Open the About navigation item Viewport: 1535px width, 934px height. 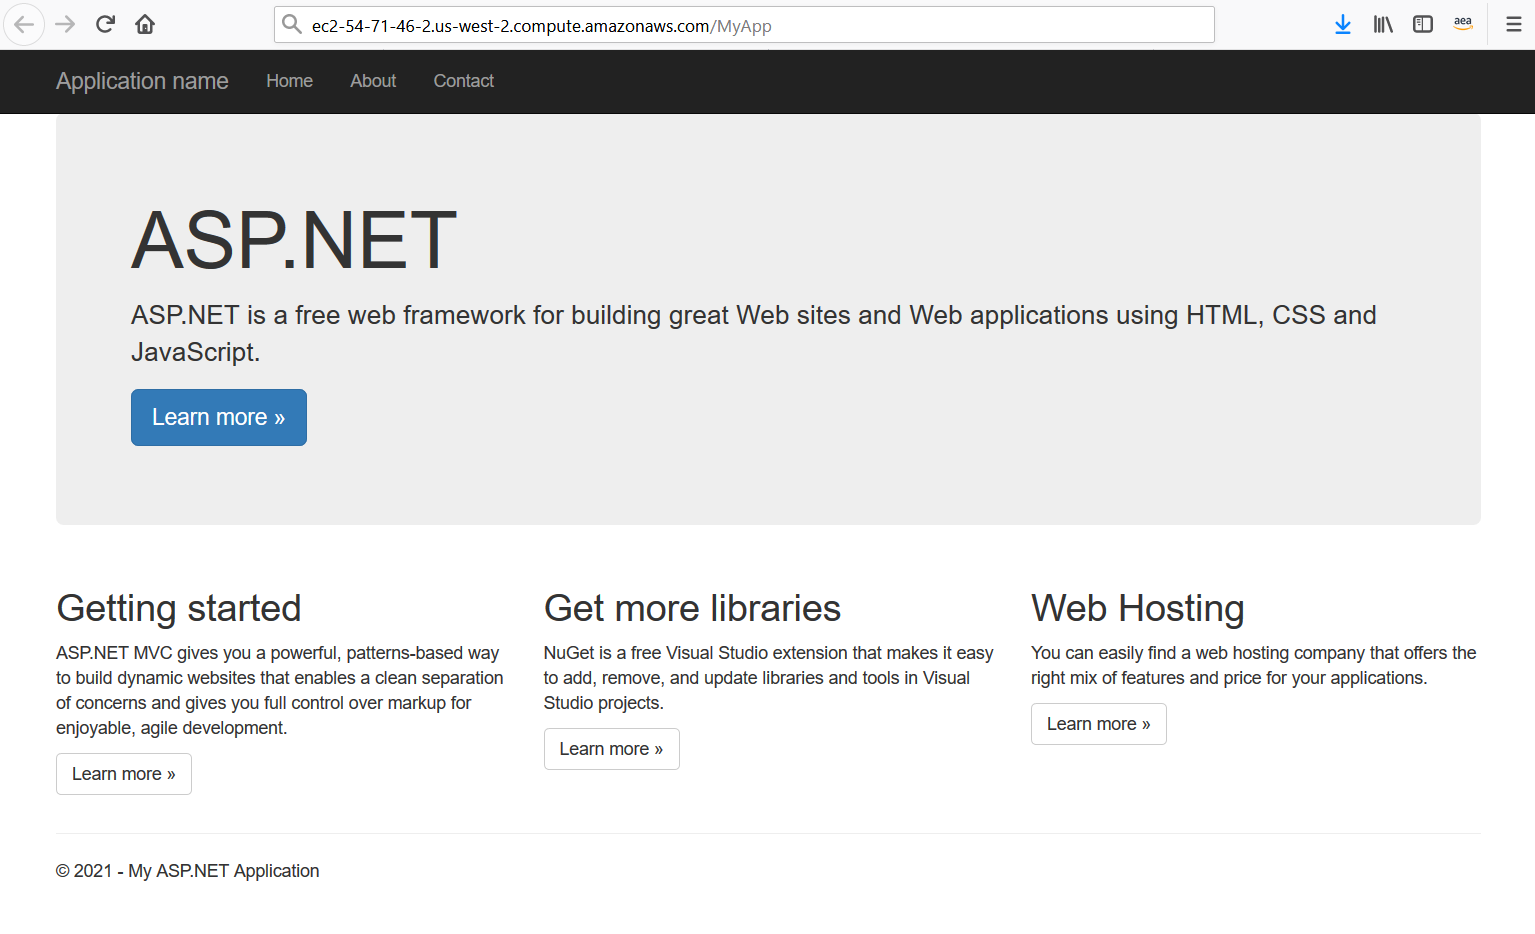(373, 81)
